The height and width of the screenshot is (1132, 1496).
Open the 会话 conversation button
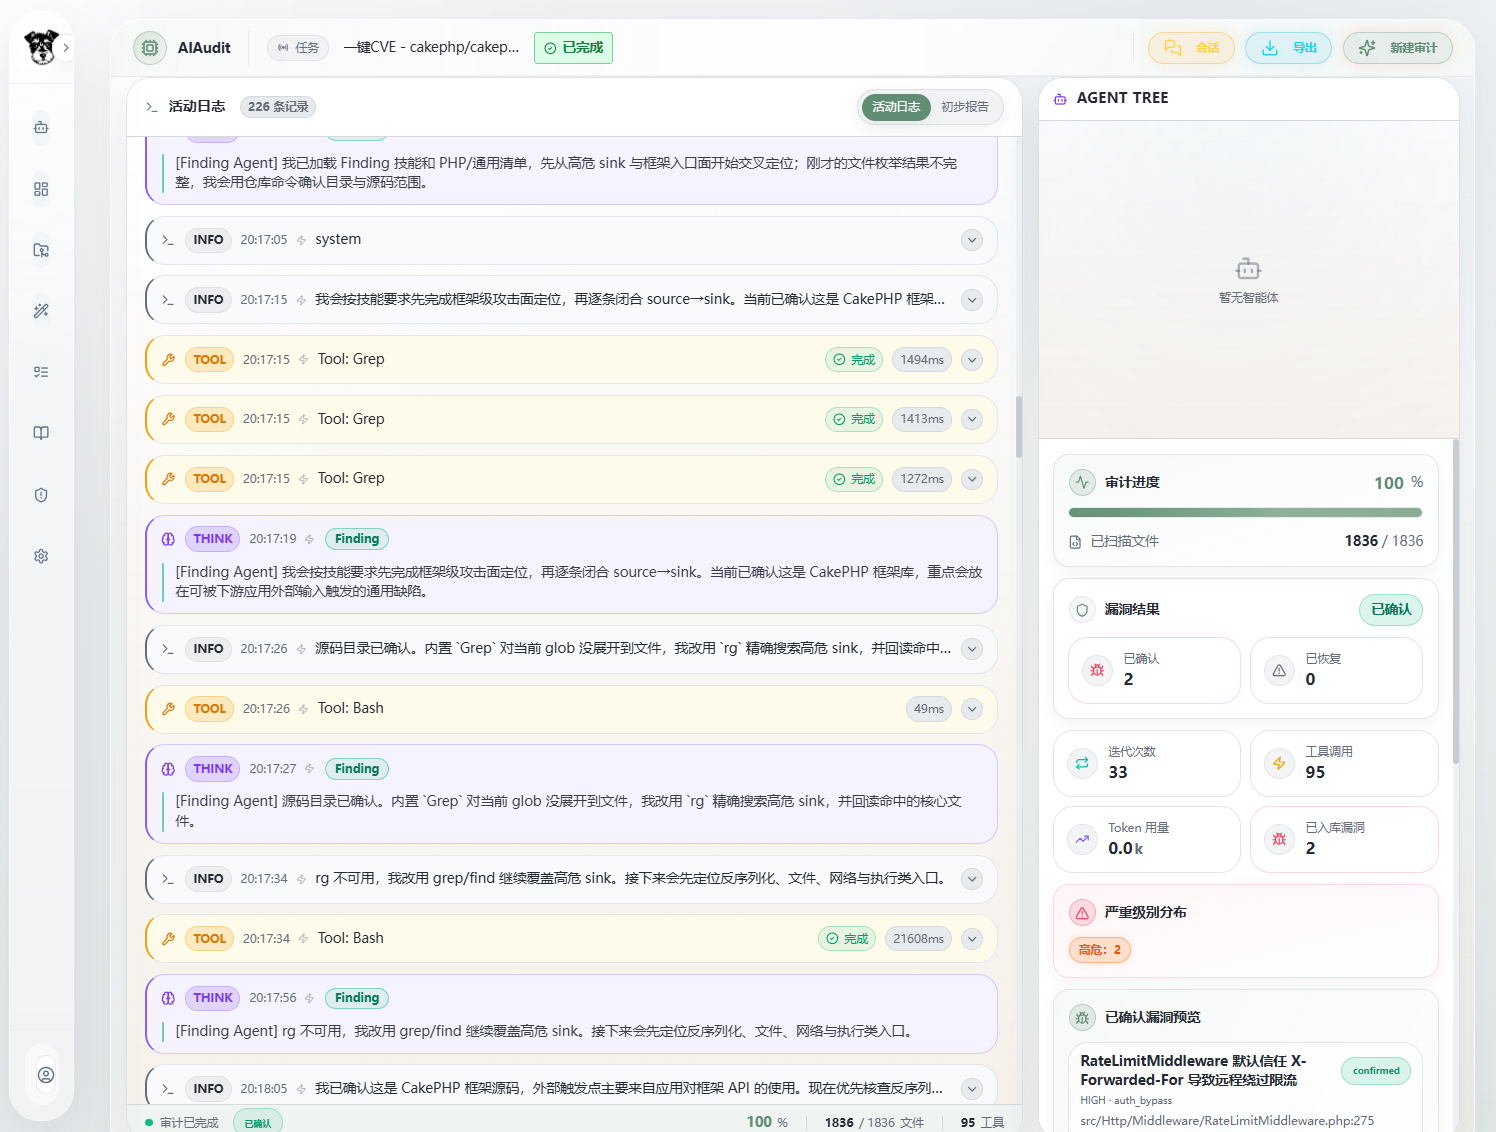(x=1191, y=47)
